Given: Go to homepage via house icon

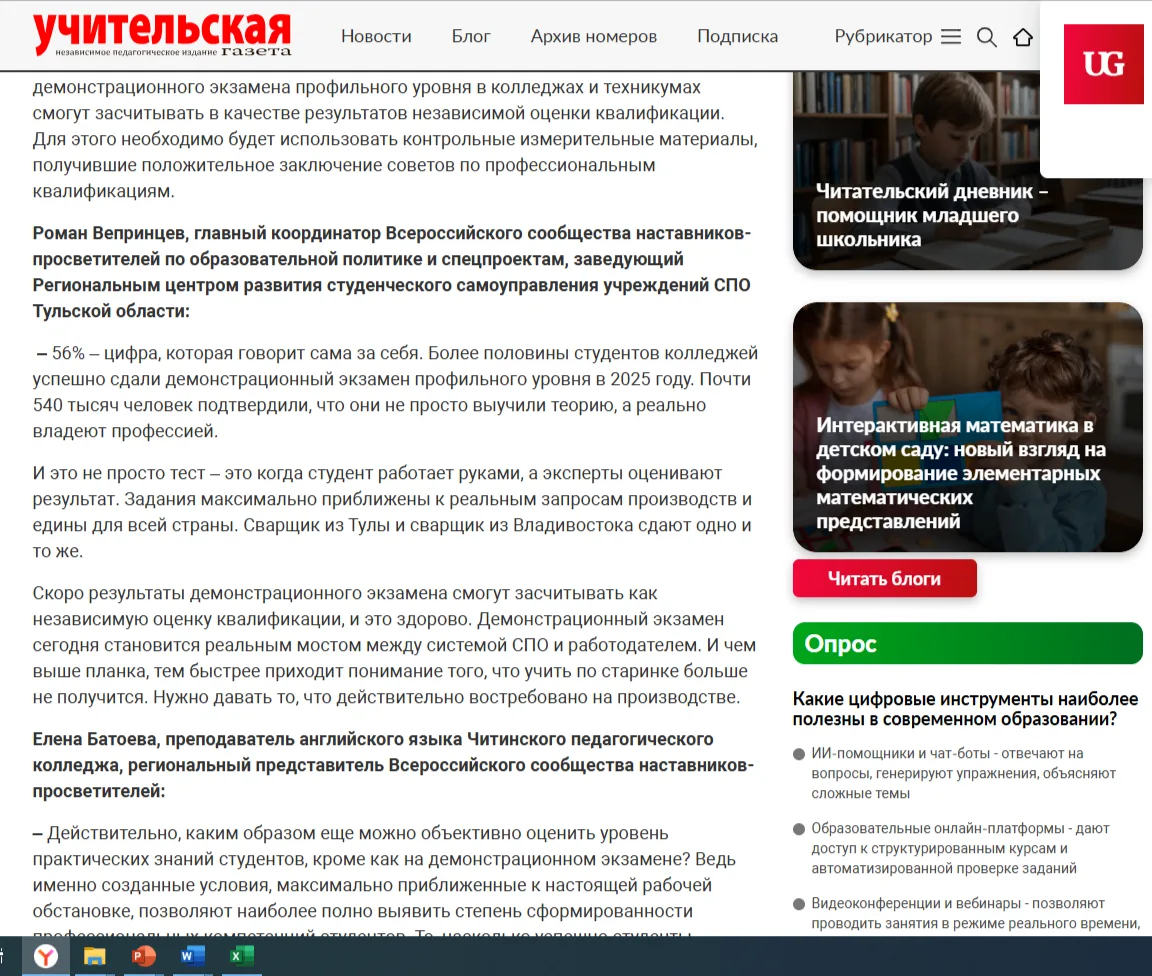Looking at the screenshot, I should pos(1022,37).
